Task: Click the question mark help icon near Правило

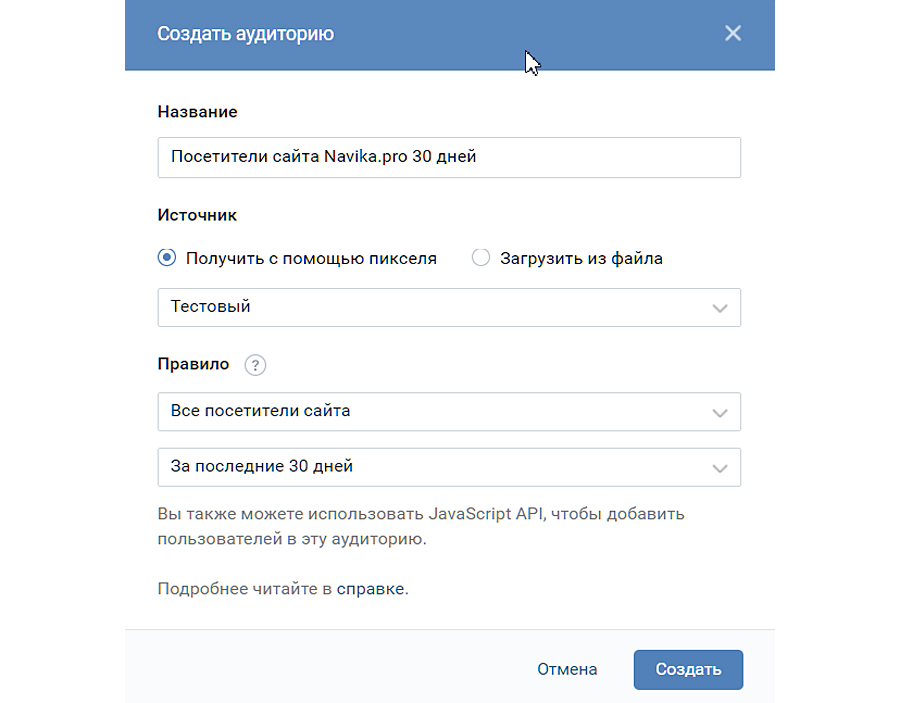Action: click(255, 365)
